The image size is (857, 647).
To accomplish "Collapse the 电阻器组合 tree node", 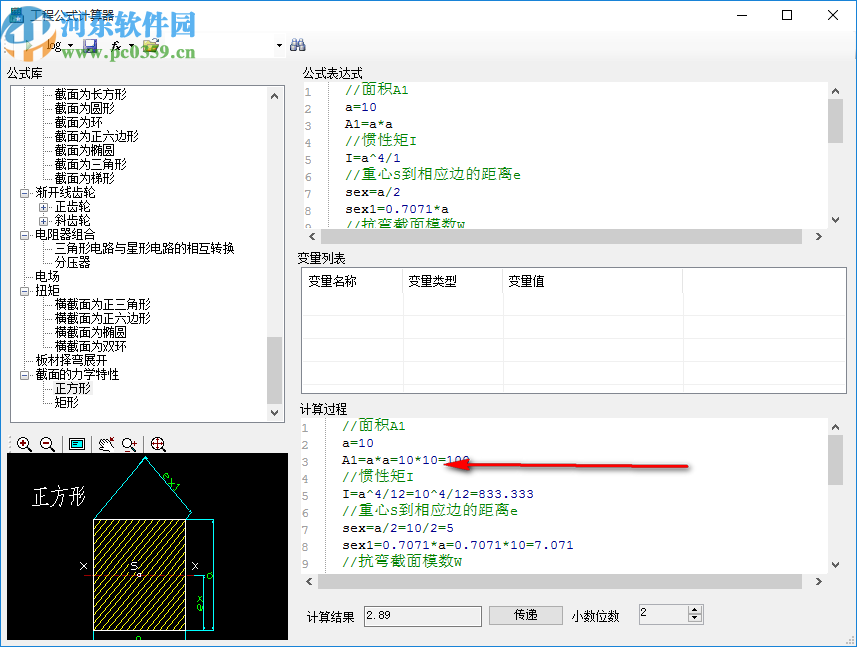I will (x=24, y=235).
